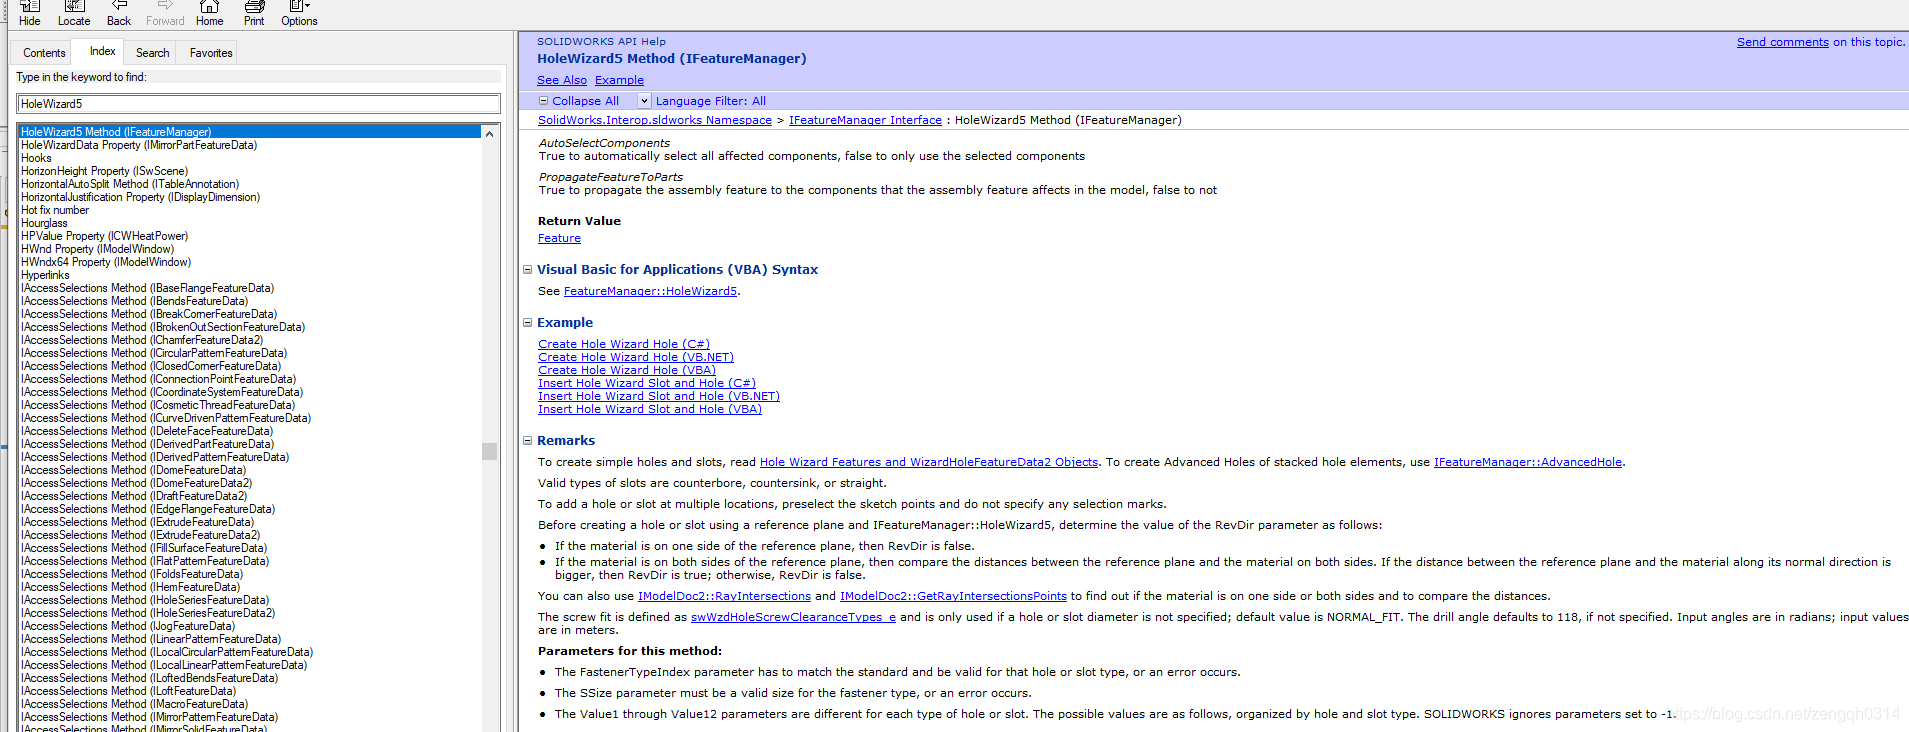Viewport: 1909px width, 732px height.
Task: Open Send comments link
Action: coord(1782,42)
